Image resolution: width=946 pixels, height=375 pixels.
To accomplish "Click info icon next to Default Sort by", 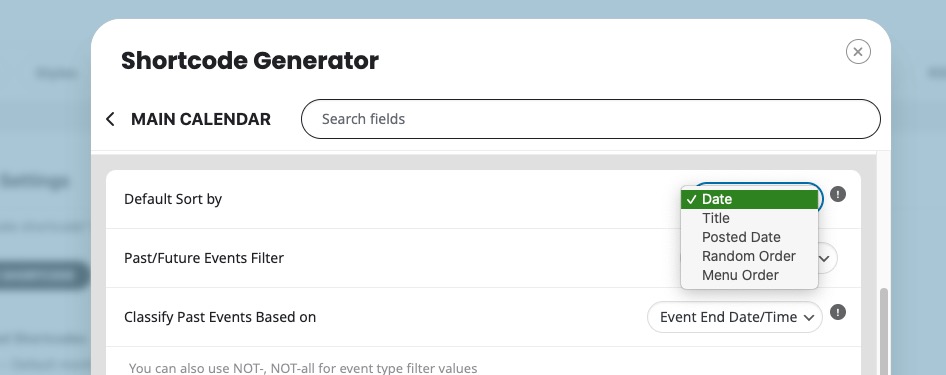I will [x=838, y=194].
